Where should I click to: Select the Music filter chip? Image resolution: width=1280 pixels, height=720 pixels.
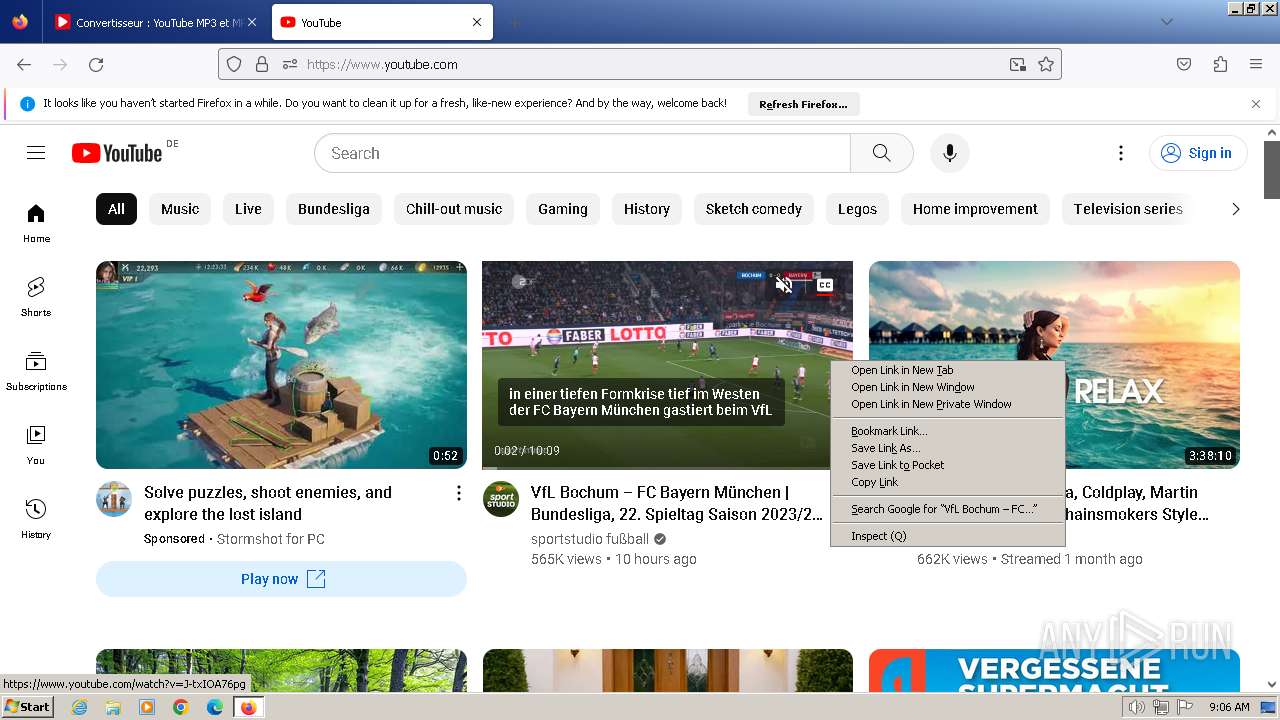click(x=180, y=209)
